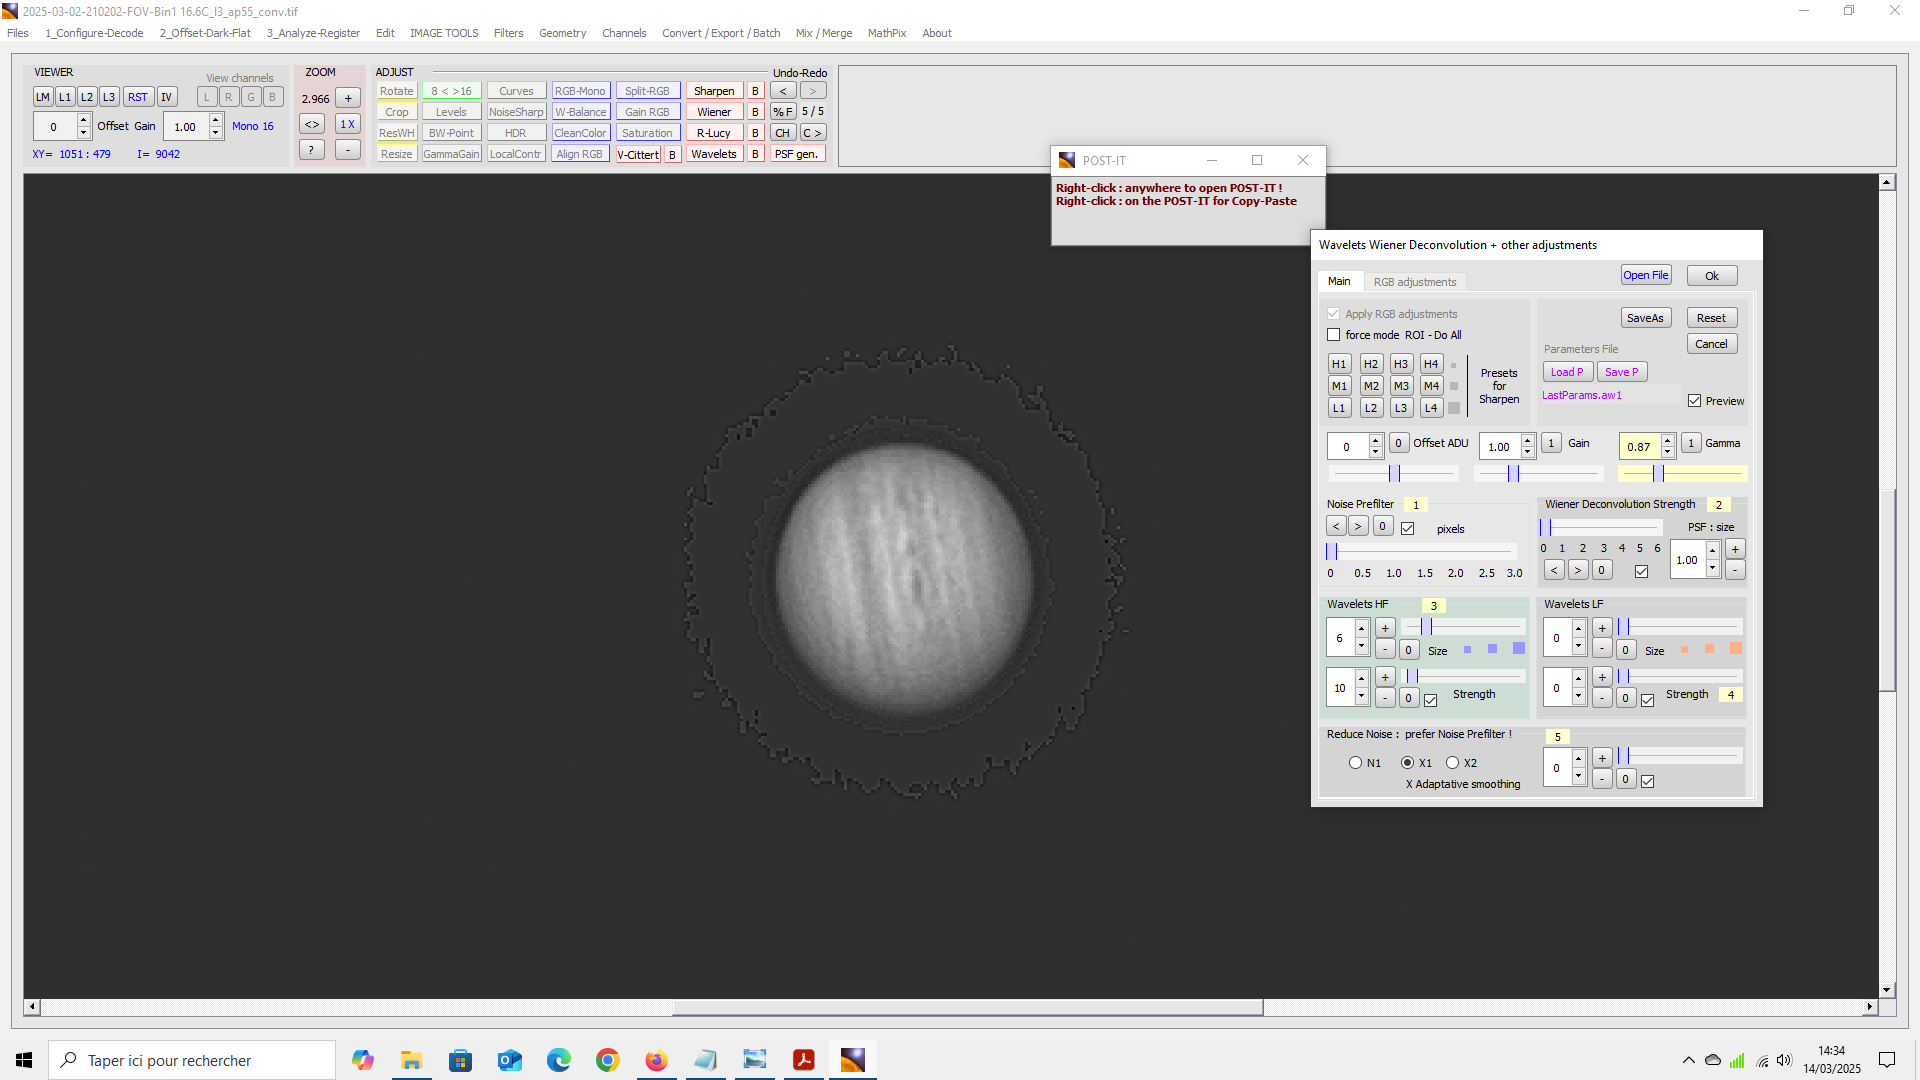The height and width of the screenshot is (1080, 1920).
Task: Click the Load P button
Action: (x=1566, y=372)
